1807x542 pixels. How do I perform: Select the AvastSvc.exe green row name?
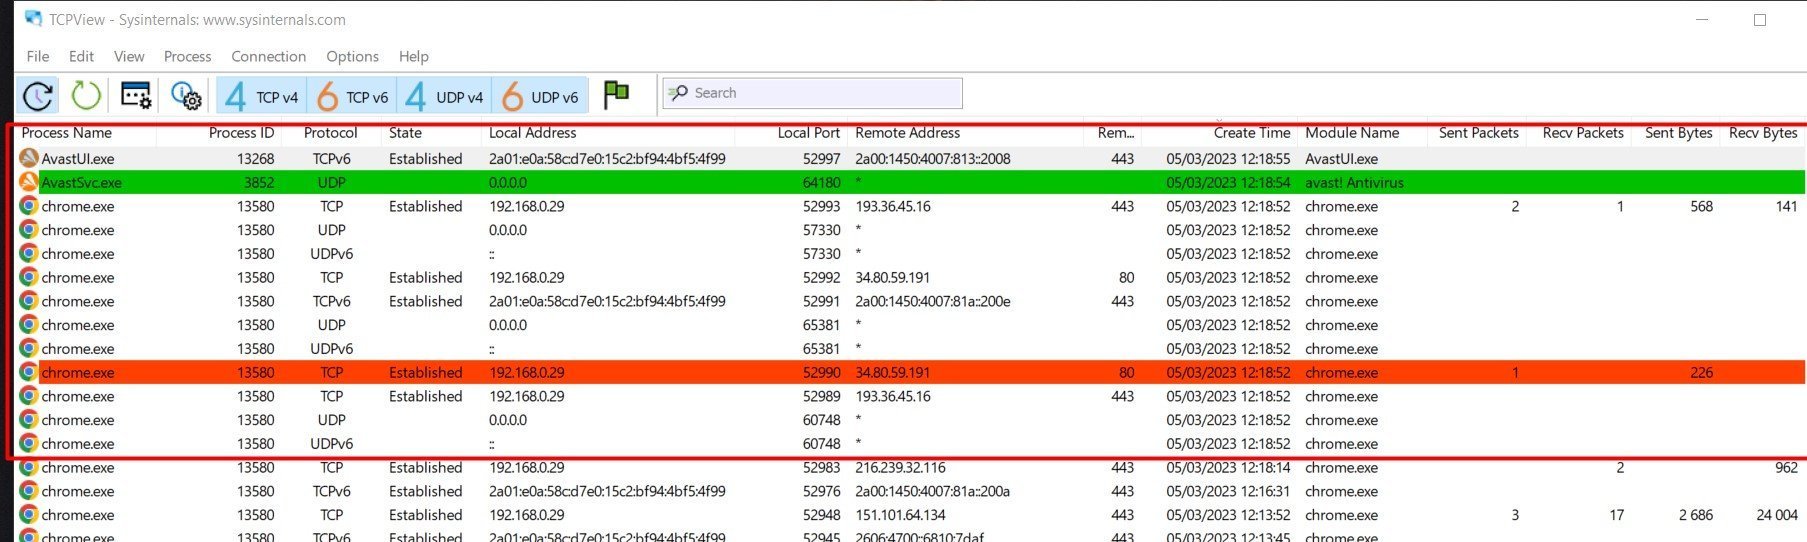click(x=81, y=183)
